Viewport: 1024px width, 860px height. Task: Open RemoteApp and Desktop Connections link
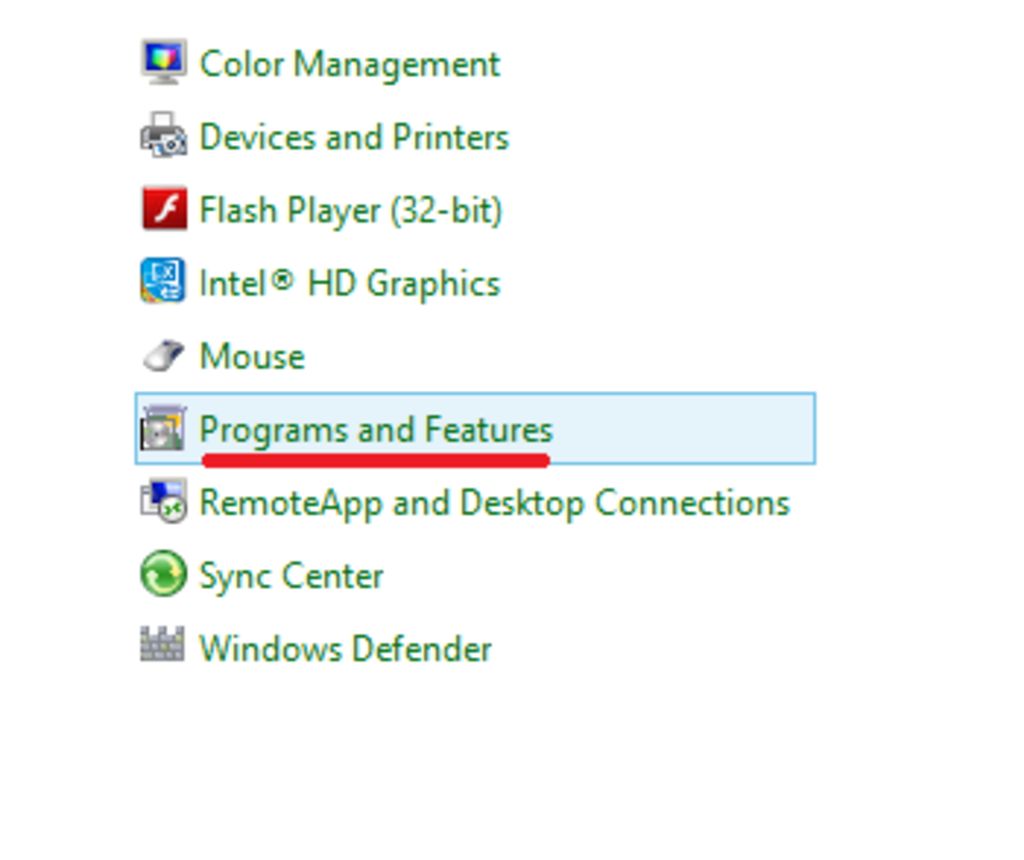(494, 502)
